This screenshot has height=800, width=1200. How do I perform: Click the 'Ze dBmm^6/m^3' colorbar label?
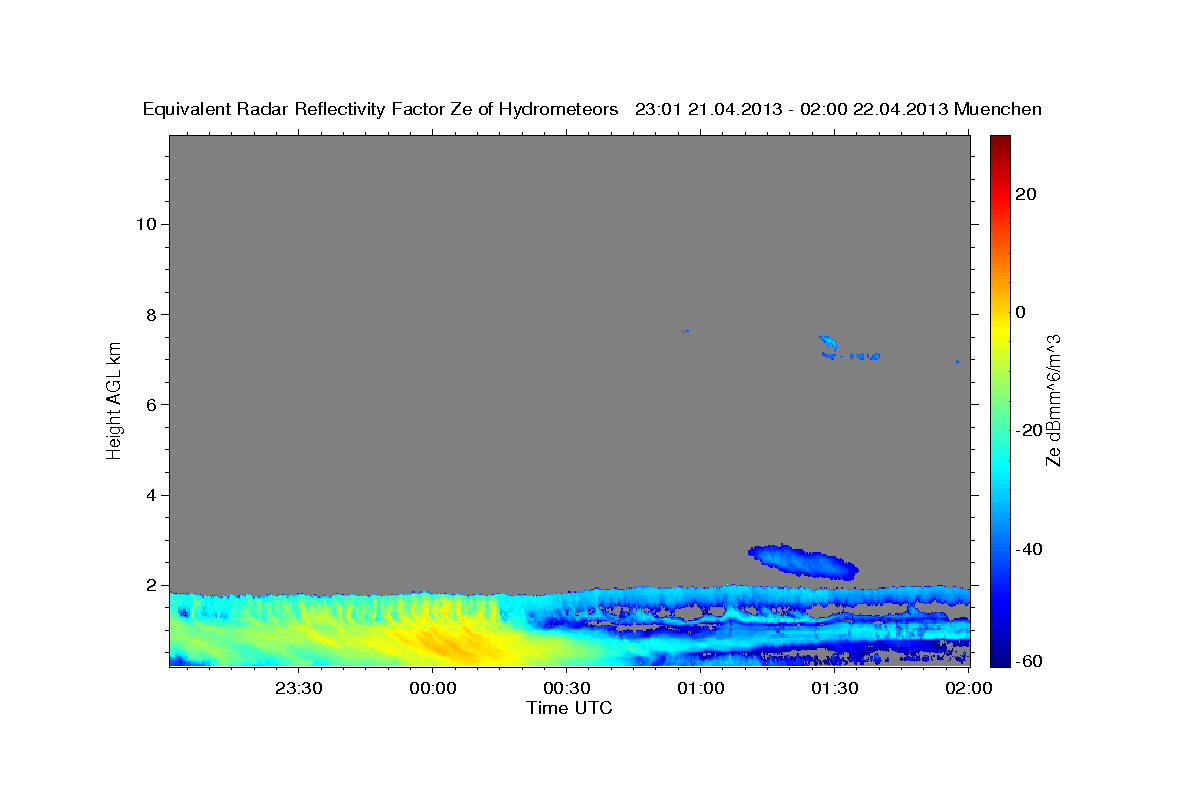pyautogui.click(x=1053, y=400)
